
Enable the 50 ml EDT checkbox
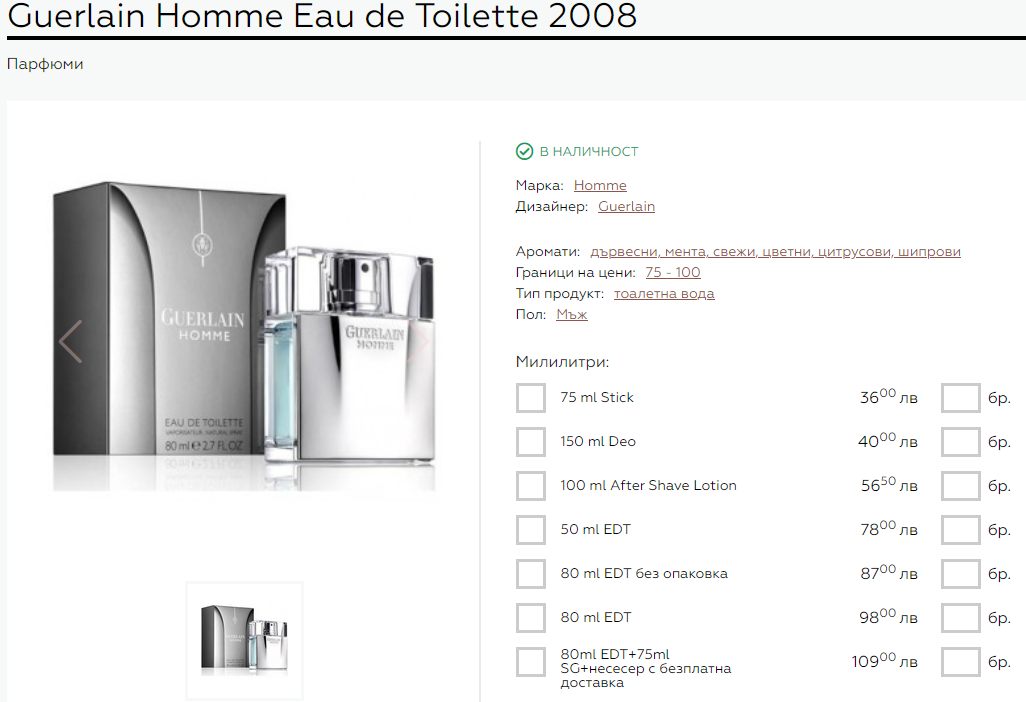point(531,529)
